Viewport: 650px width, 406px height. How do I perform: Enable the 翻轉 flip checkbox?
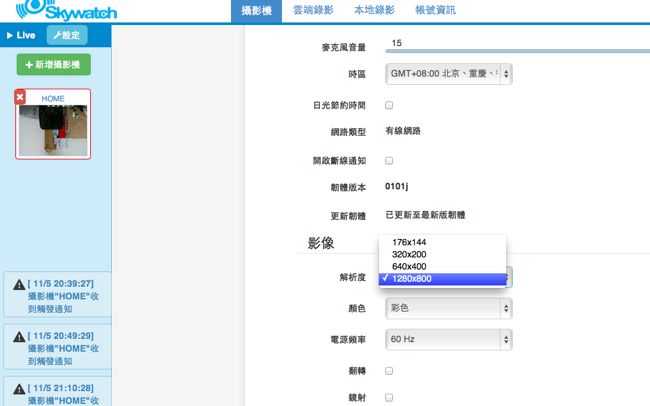tap(389, 370)
